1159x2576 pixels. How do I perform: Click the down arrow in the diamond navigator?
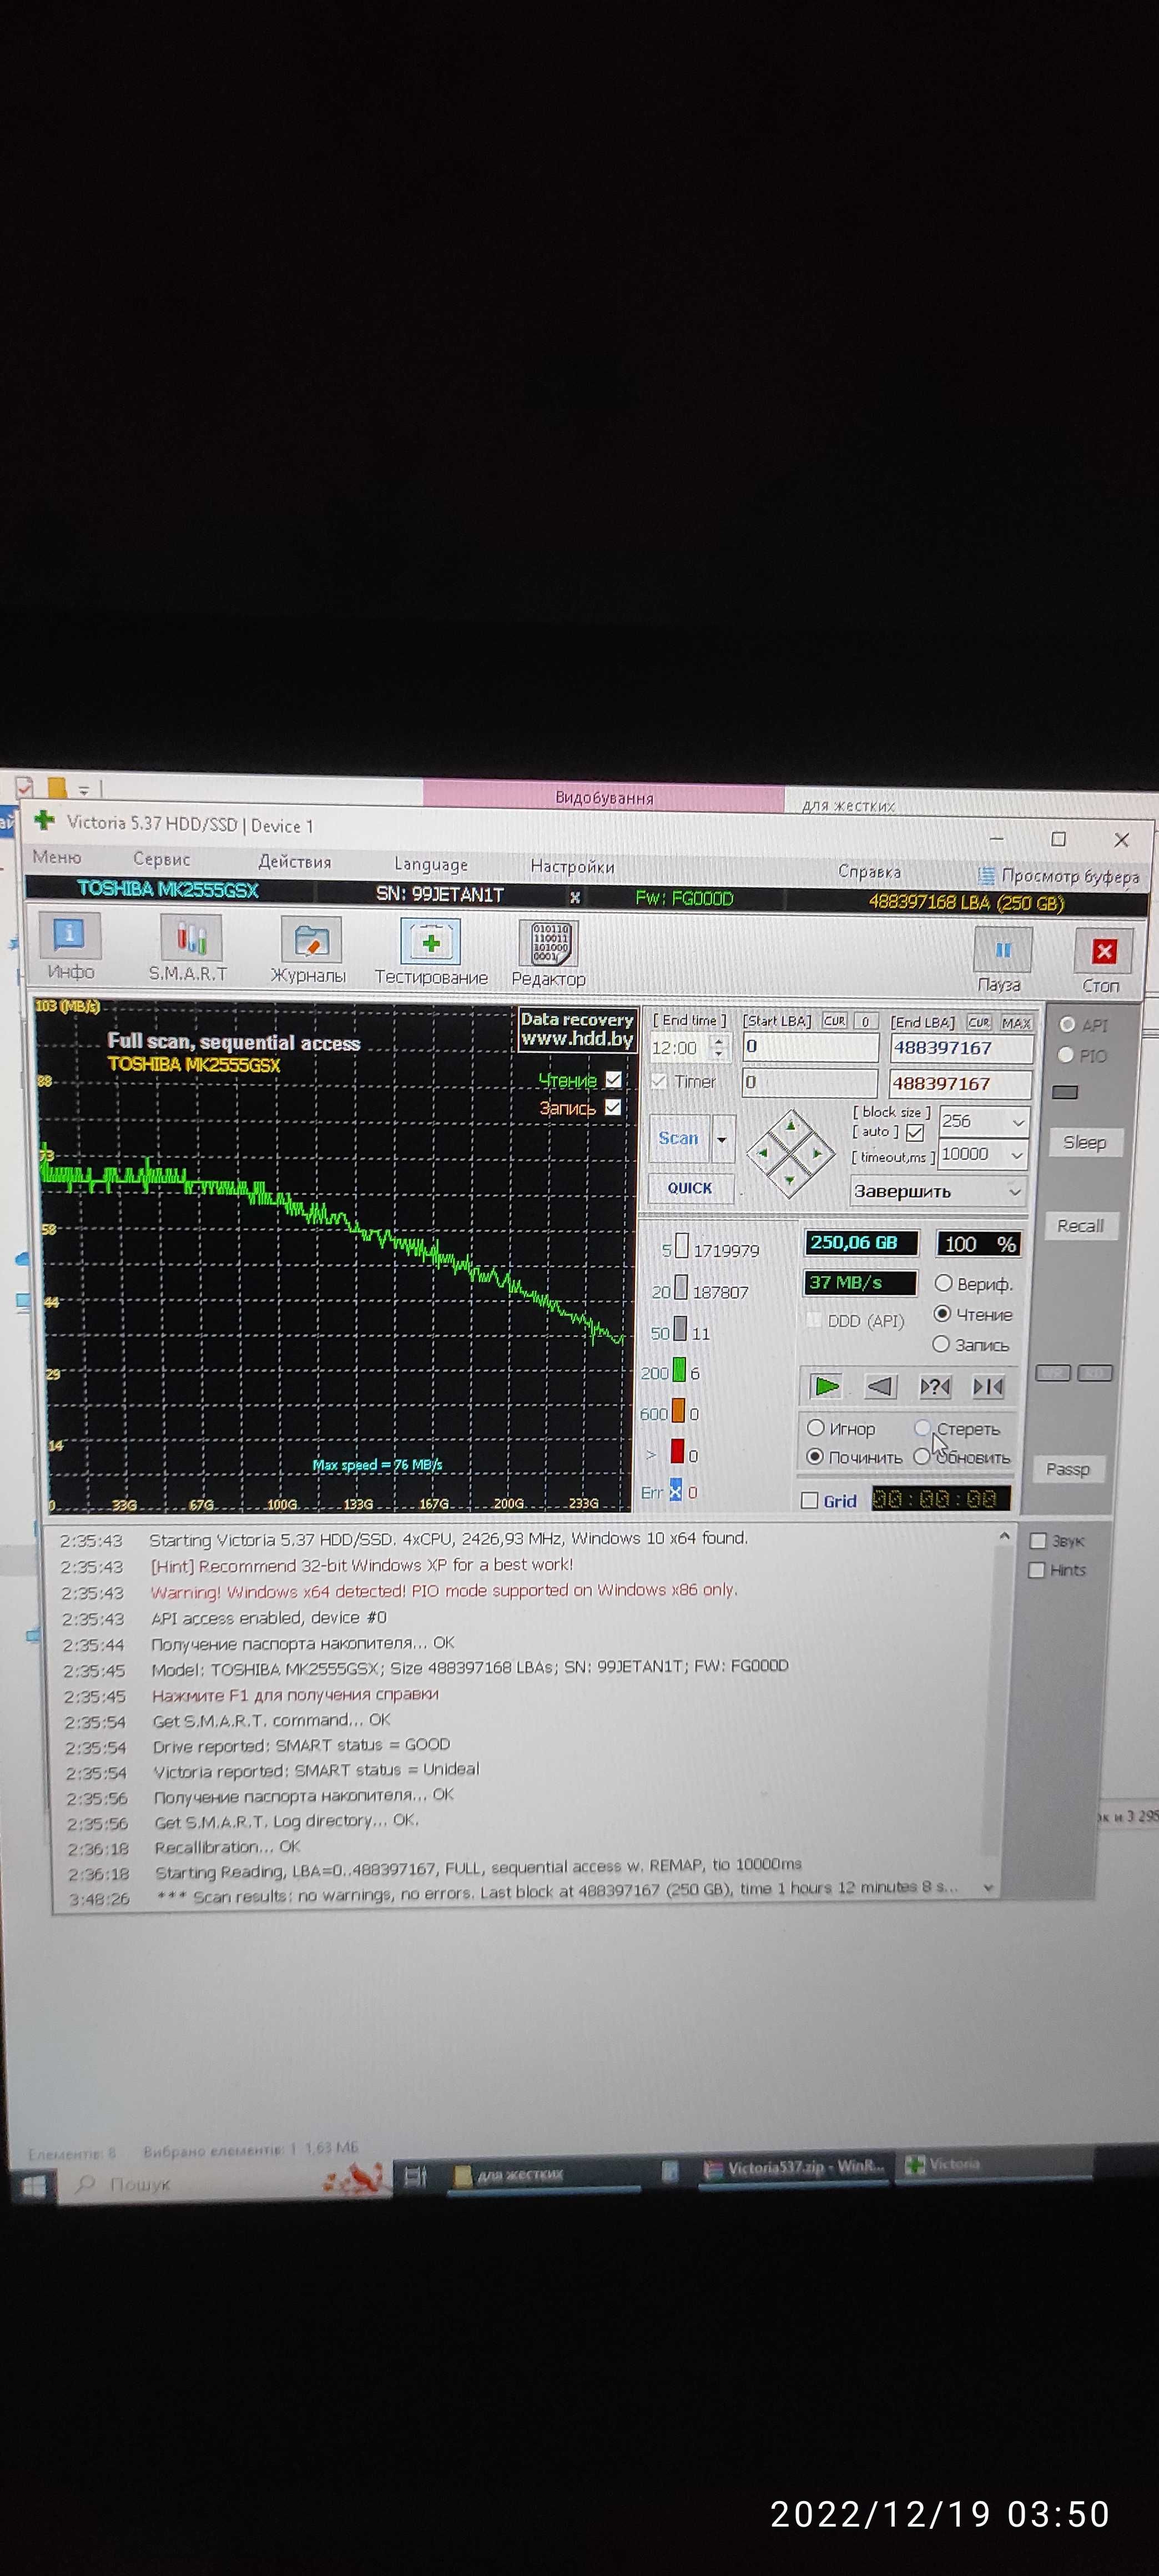[x=790, y=1181]
